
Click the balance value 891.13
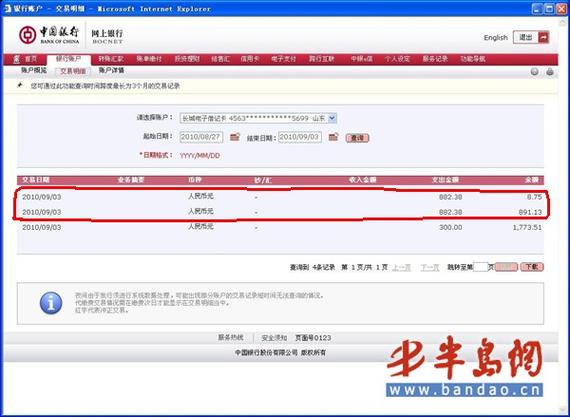(x=530, y=212)
